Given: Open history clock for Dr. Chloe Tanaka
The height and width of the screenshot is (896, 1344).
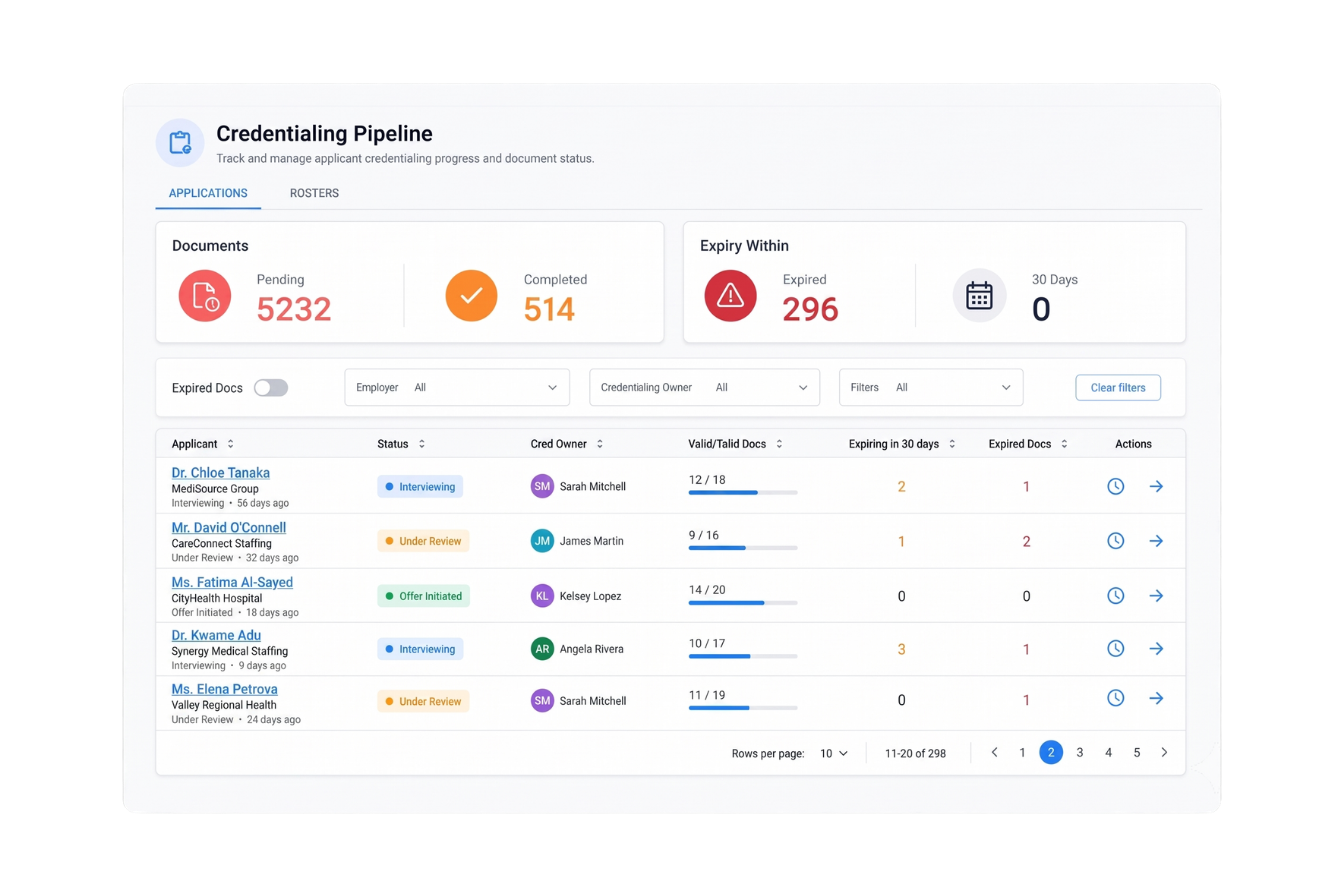Looking at the screenshot, I should [x=1116, y=486].
